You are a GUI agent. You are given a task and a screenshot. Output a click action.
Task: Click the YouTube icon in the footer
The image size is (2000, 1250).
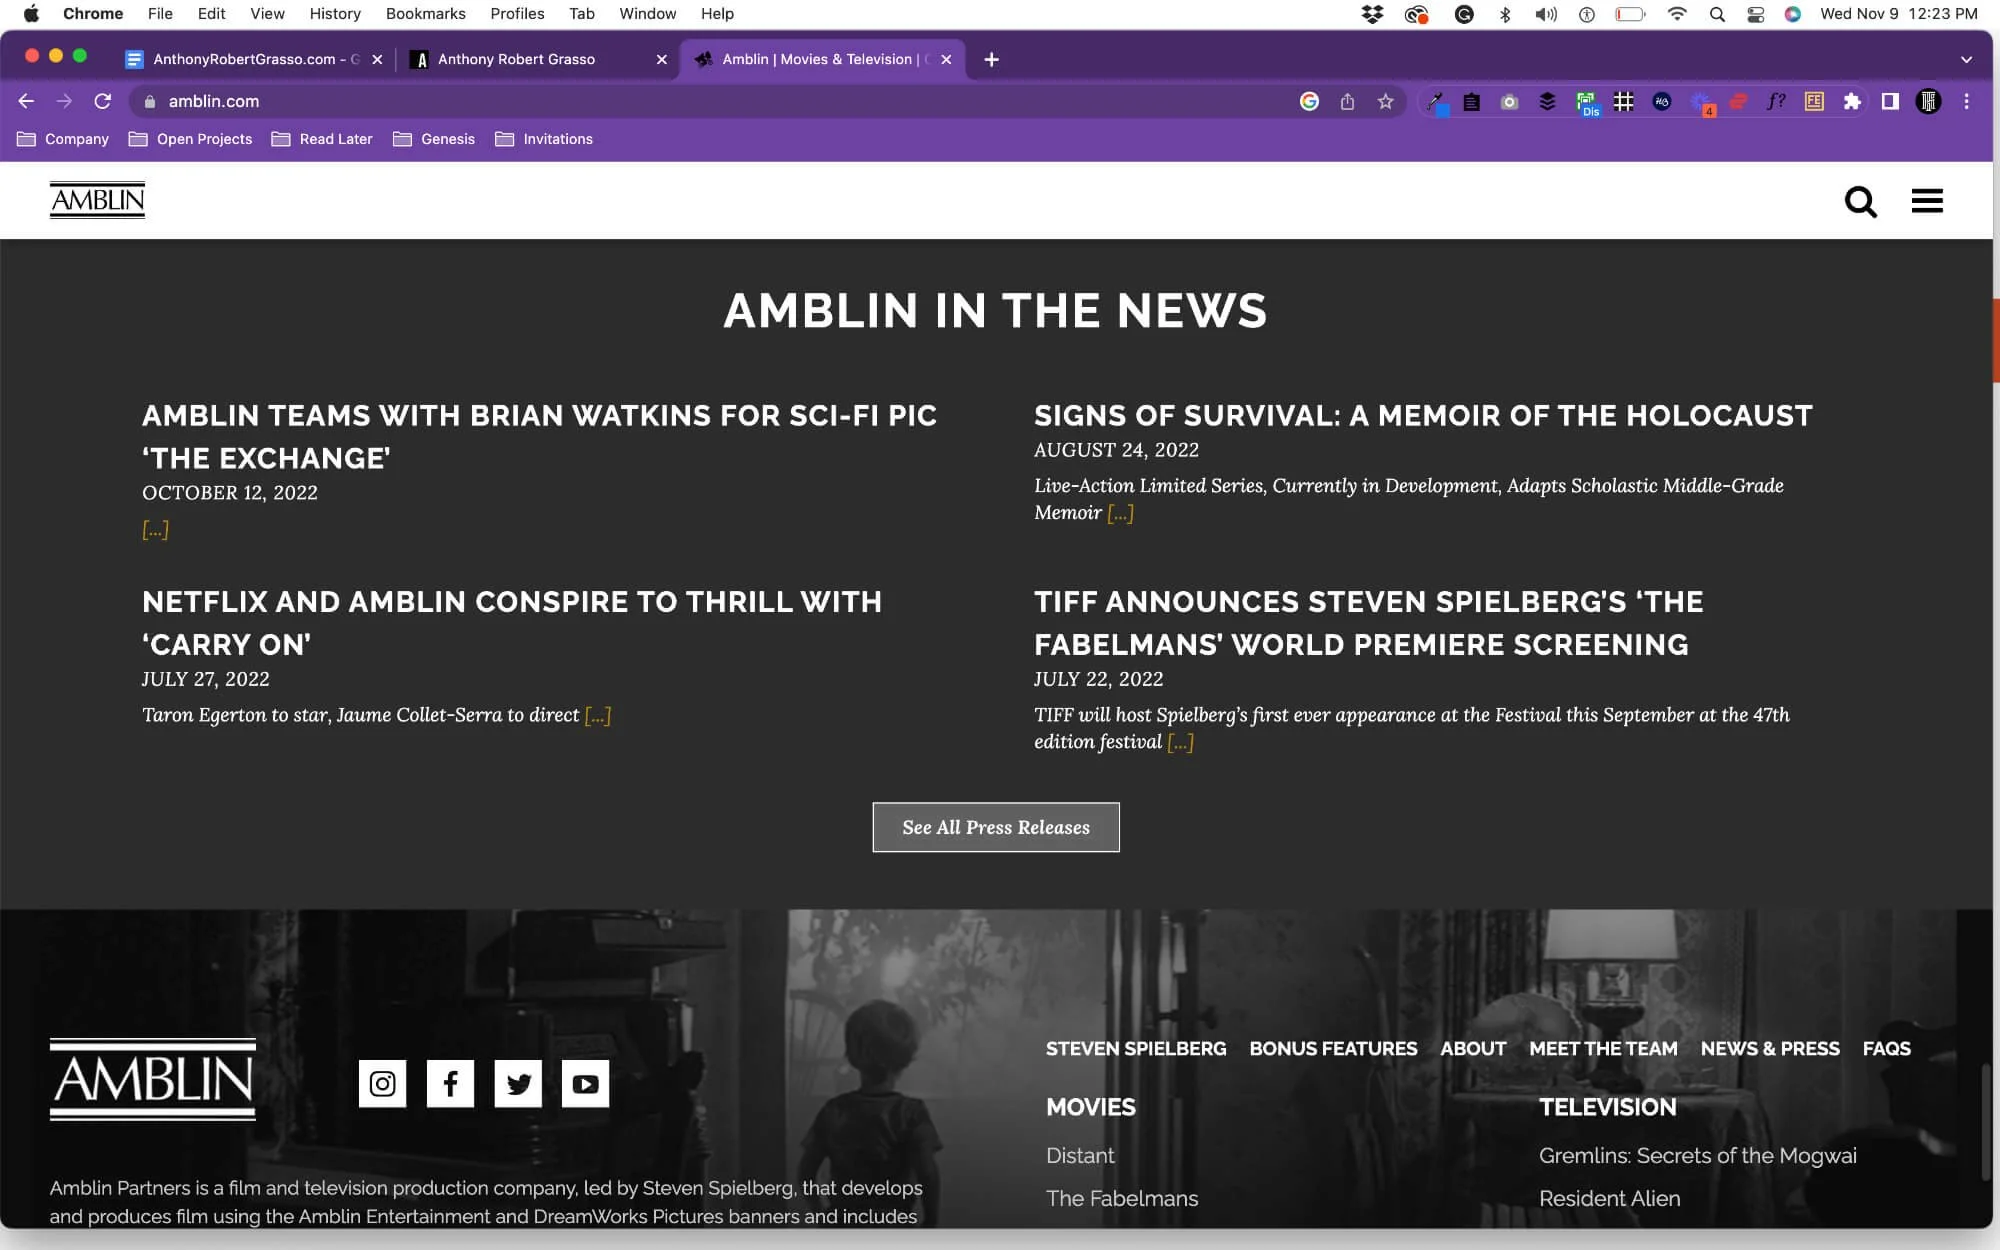tap(586, 1083)
